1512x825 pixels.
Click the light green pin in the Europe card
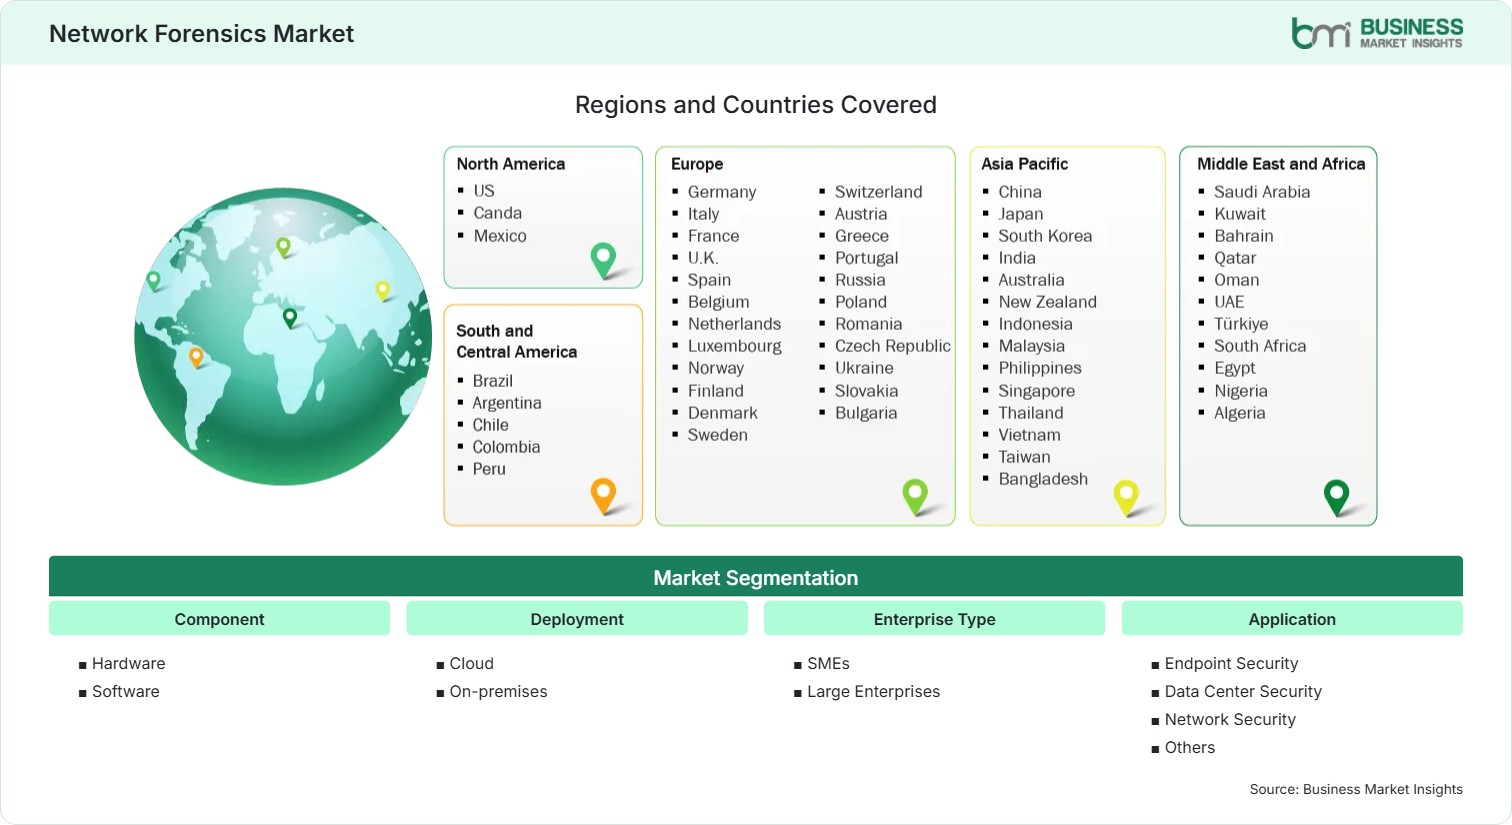tap(915, 496)
